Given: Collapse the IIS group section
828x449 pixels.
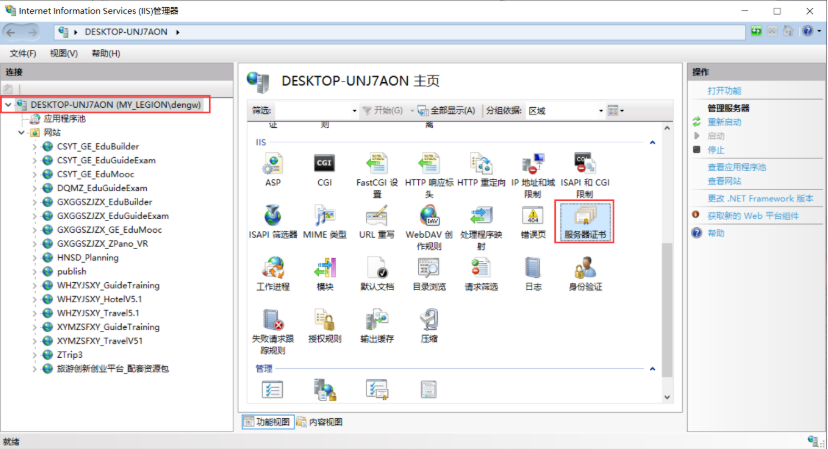Looking at the screenshot, I should tap(652, 143).
